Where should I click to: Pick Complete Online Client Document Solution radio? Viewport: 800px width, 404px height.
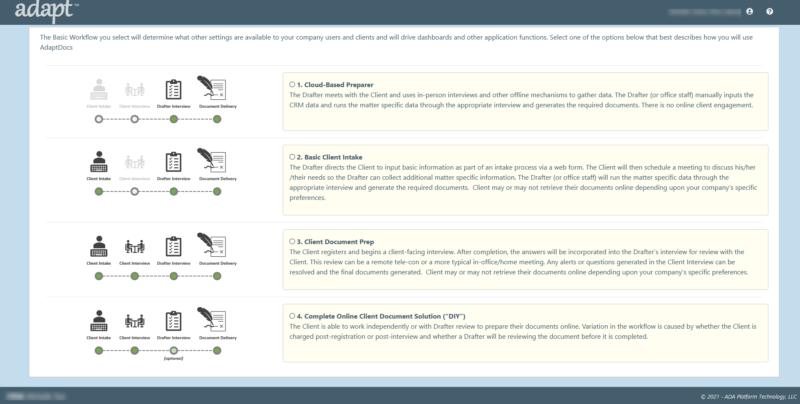click(x=292, y=315)
